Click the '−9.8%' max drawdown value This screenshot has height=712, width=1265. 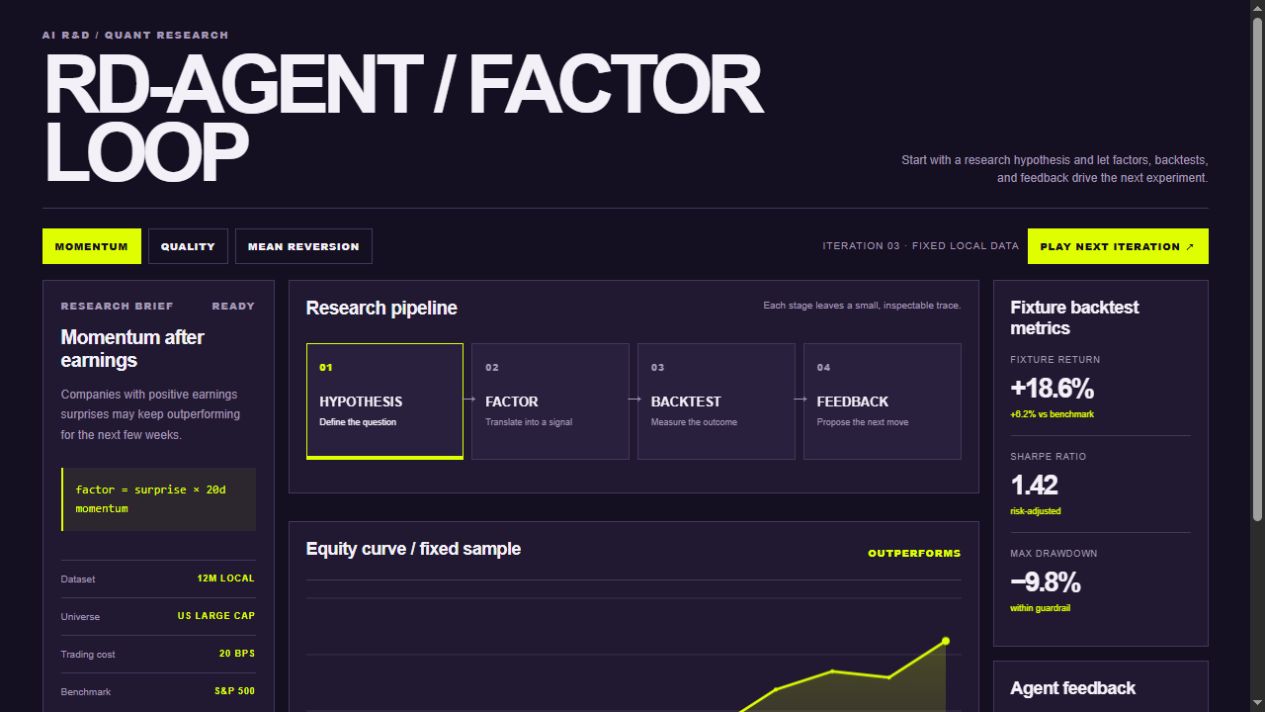click(x=1045, y=582)
